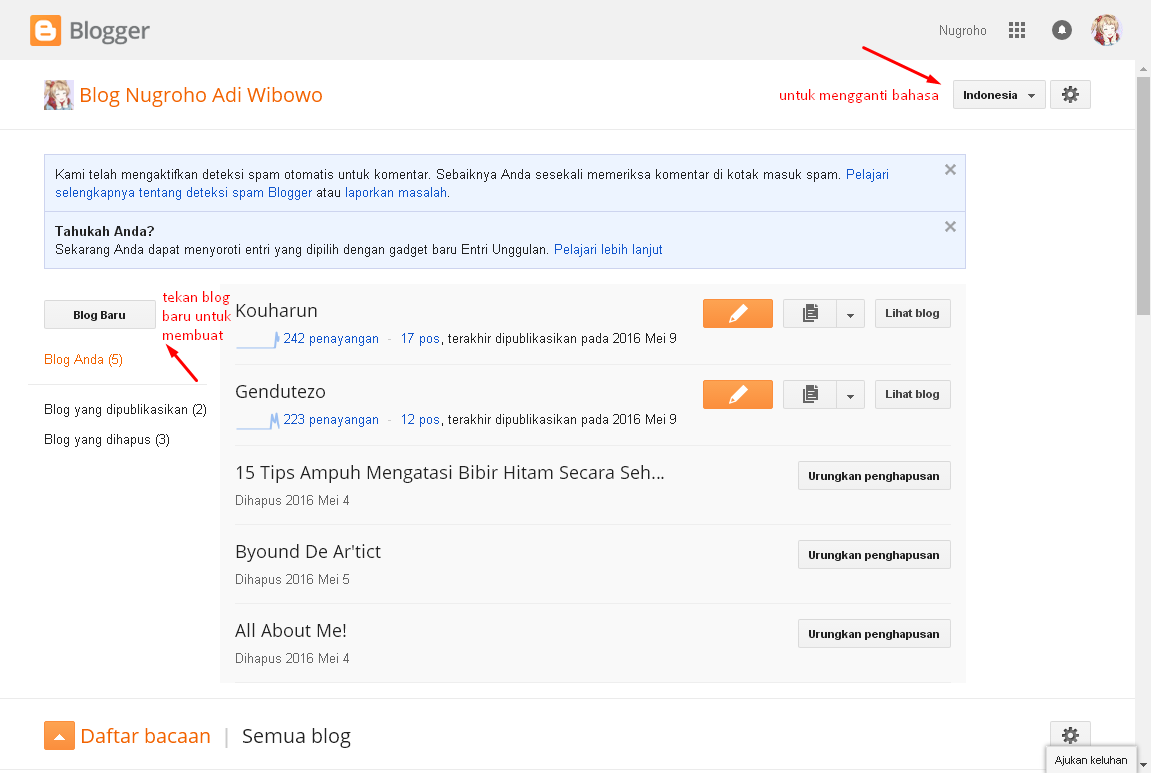Click the Blog Nugroho Adi Wibowo avatar
This screenshot has width=1151, height=773.
point(58,94)
